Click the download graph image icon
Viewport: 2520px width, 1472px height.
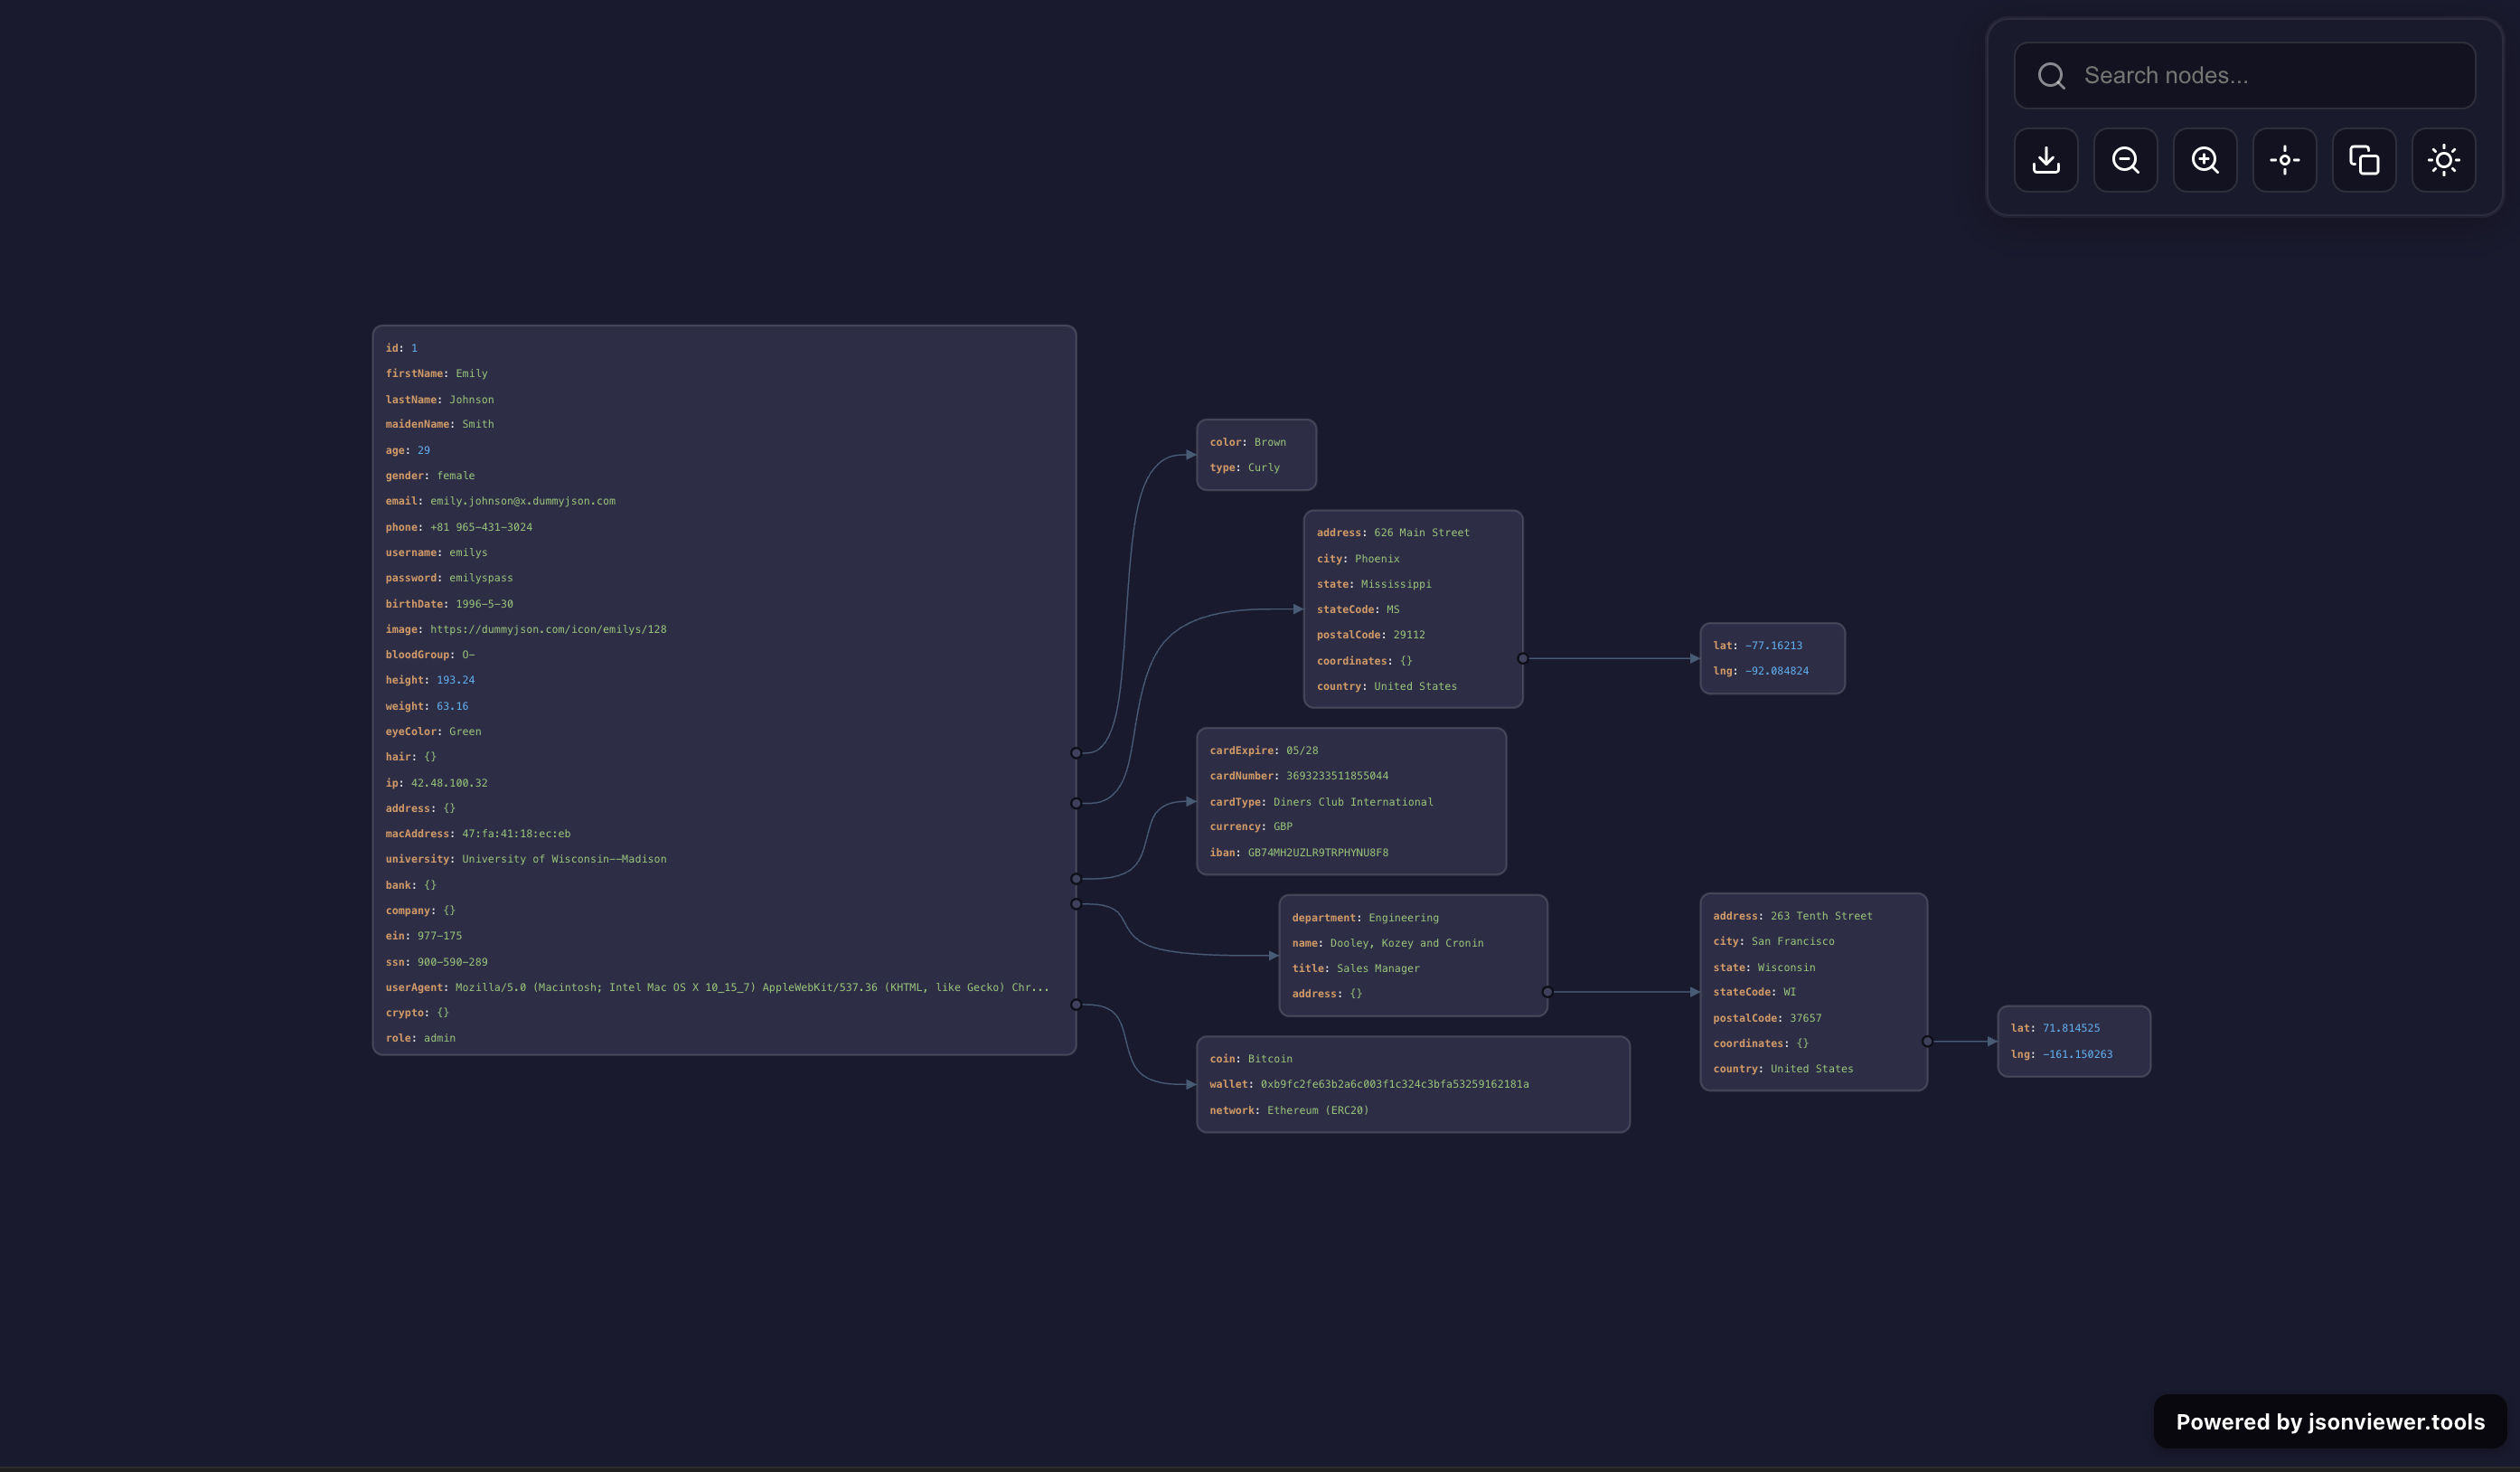pyautogui.click(x=2046, y=160)
